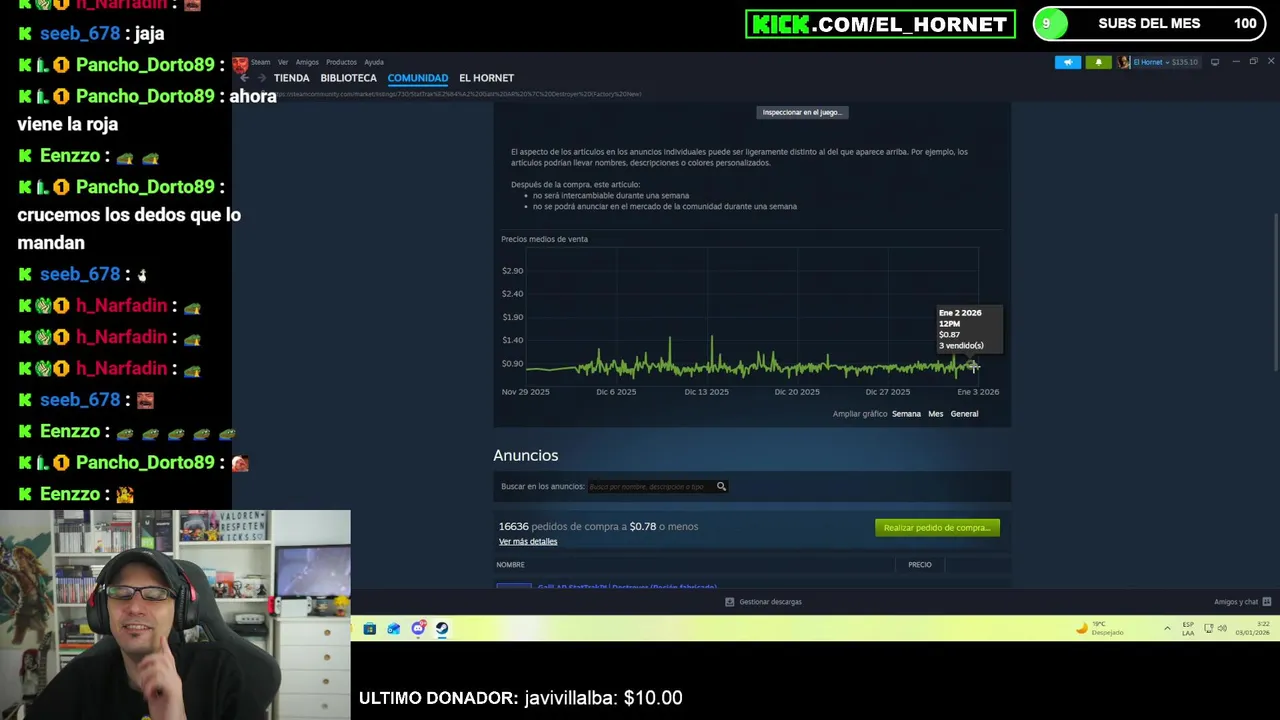Click the NOMBRE column header
The image size is (1280, 720).
pyautogui.click(x=510, y=565)
